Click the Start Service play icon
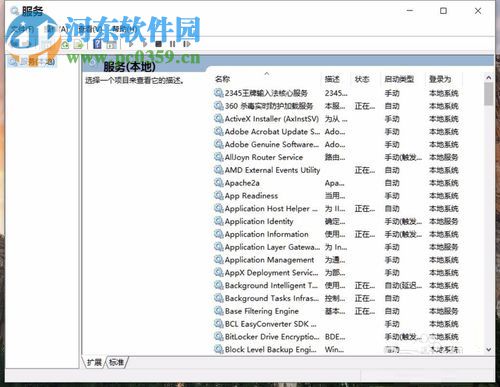The image size is (500, 387). [x=131, y=44]
